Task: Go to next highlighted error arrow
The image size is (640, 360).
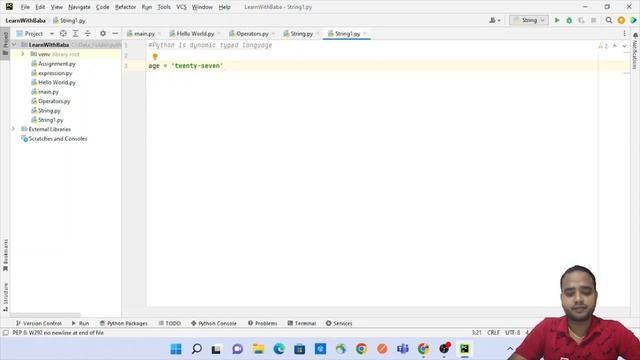Action: (x=624, y=46)
